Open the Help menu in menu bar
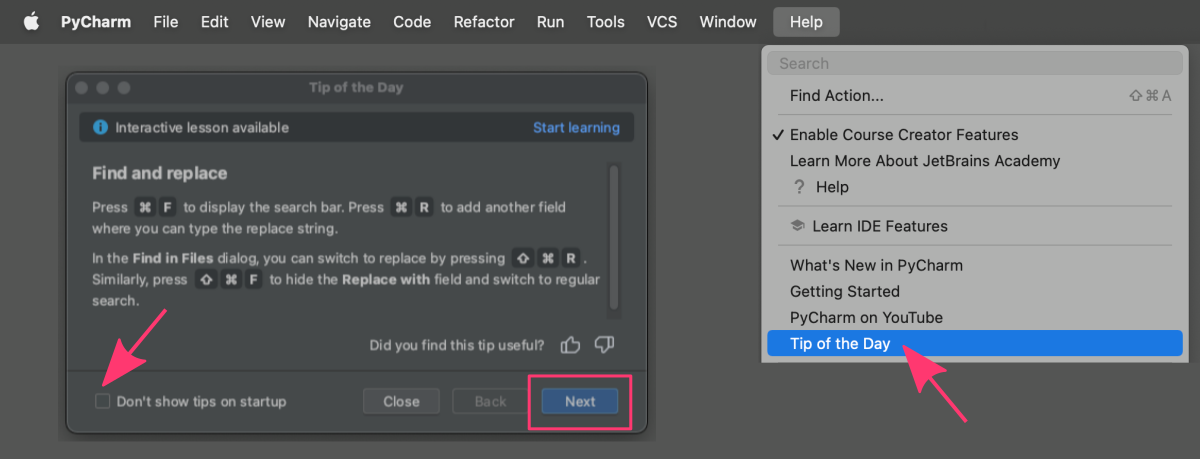Screen dimensions: 1200x459 pyautogui.click(x=806, y=21)
